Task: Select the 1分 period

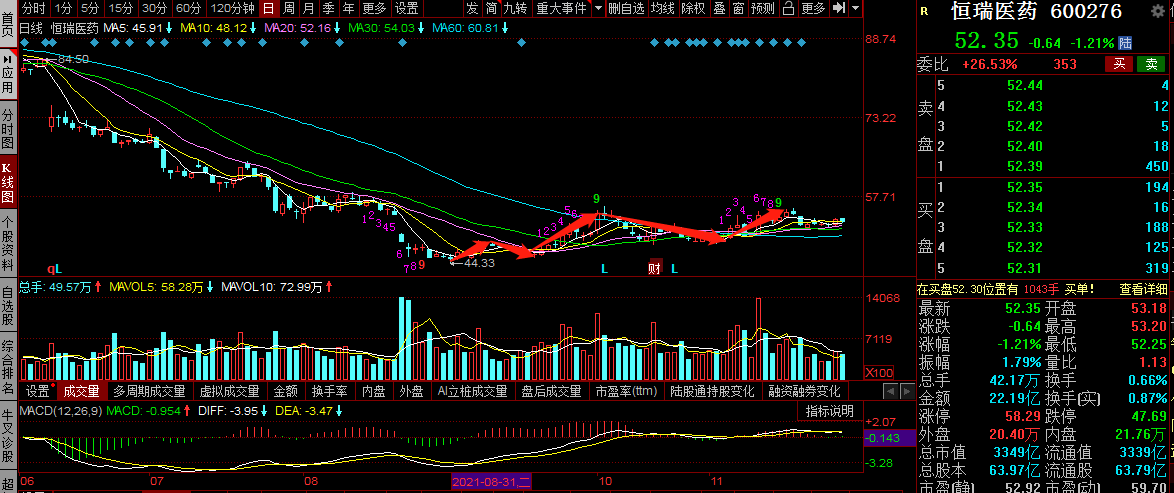Action: 64,8
